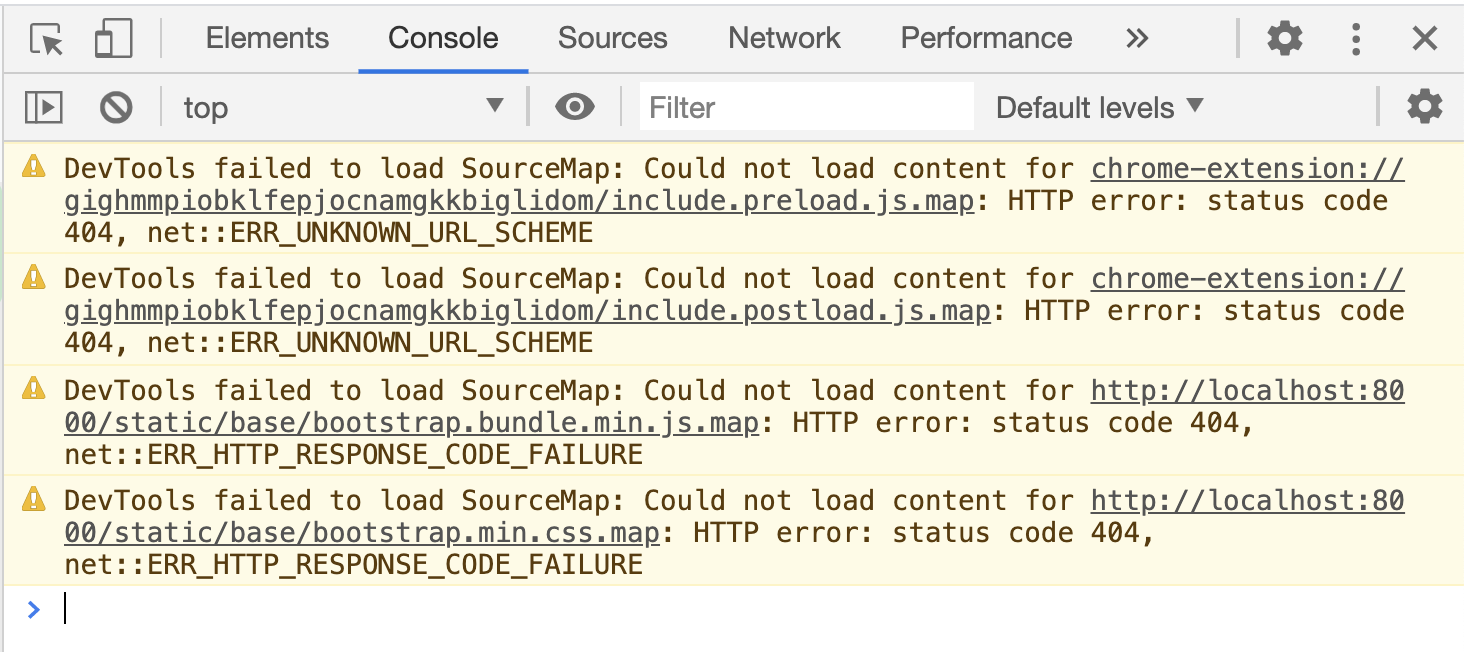Screen dimensions: 1464x652
Task: Open the Default levels filter dropdown
Action: tap(1098, 107)
